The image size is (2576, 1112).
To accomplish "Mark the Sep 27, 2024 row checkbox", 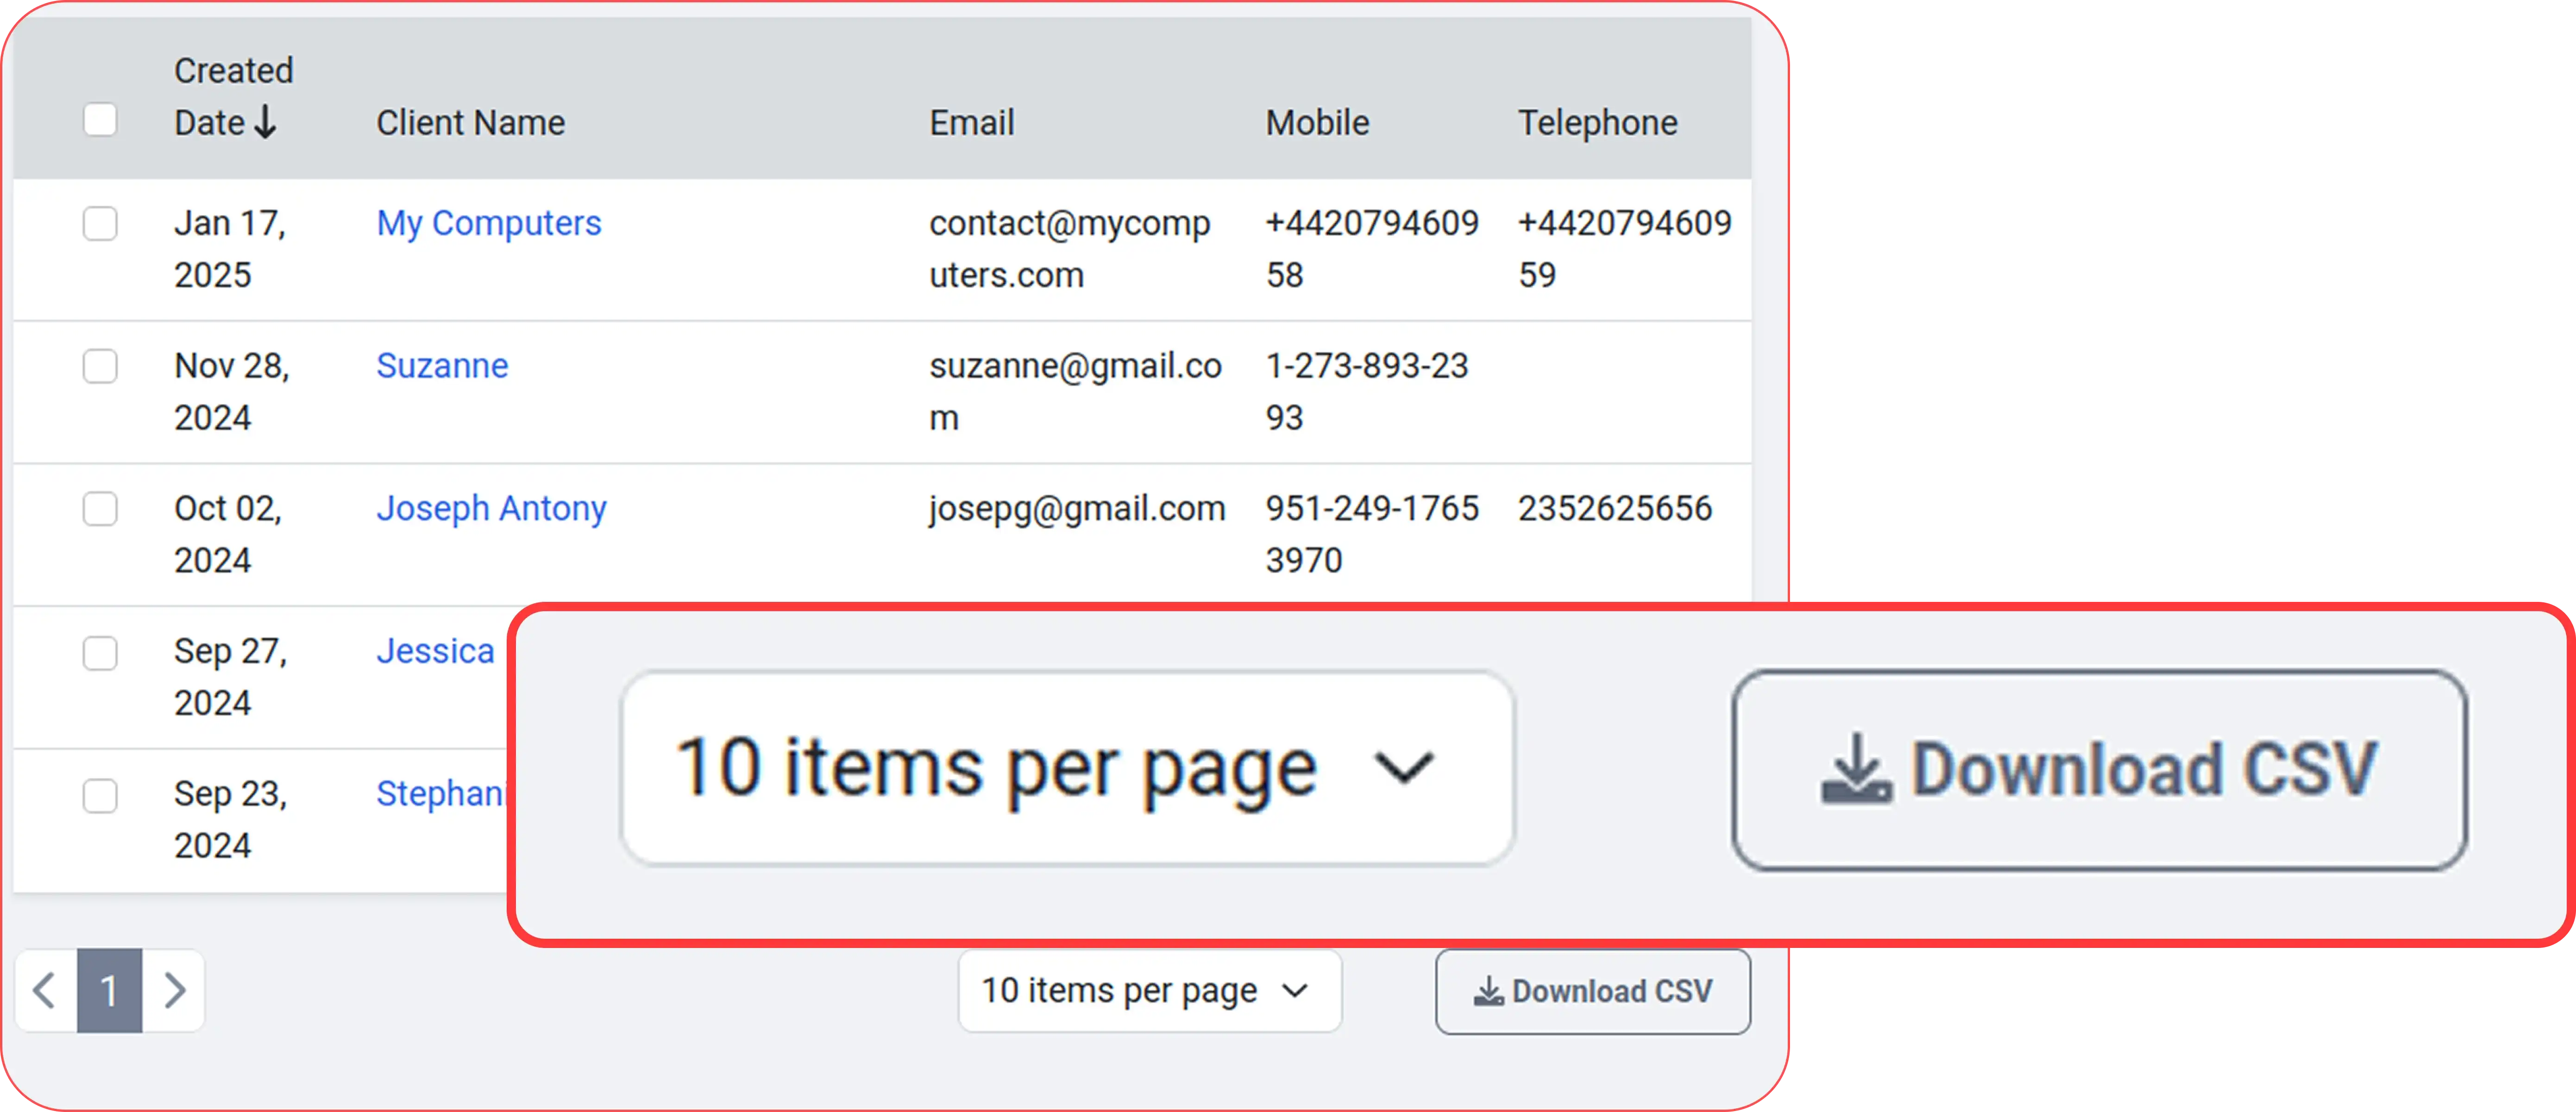I will [x=100, y=653].
